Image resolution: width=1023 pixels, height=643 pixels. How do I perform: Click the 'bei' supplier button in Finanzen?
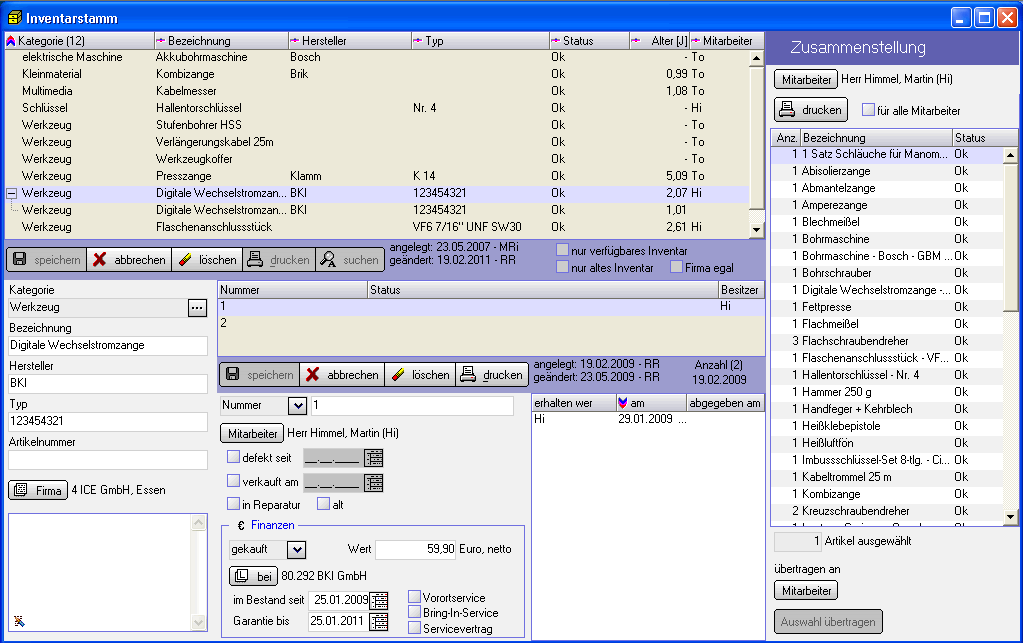click(x=254, y=576)
